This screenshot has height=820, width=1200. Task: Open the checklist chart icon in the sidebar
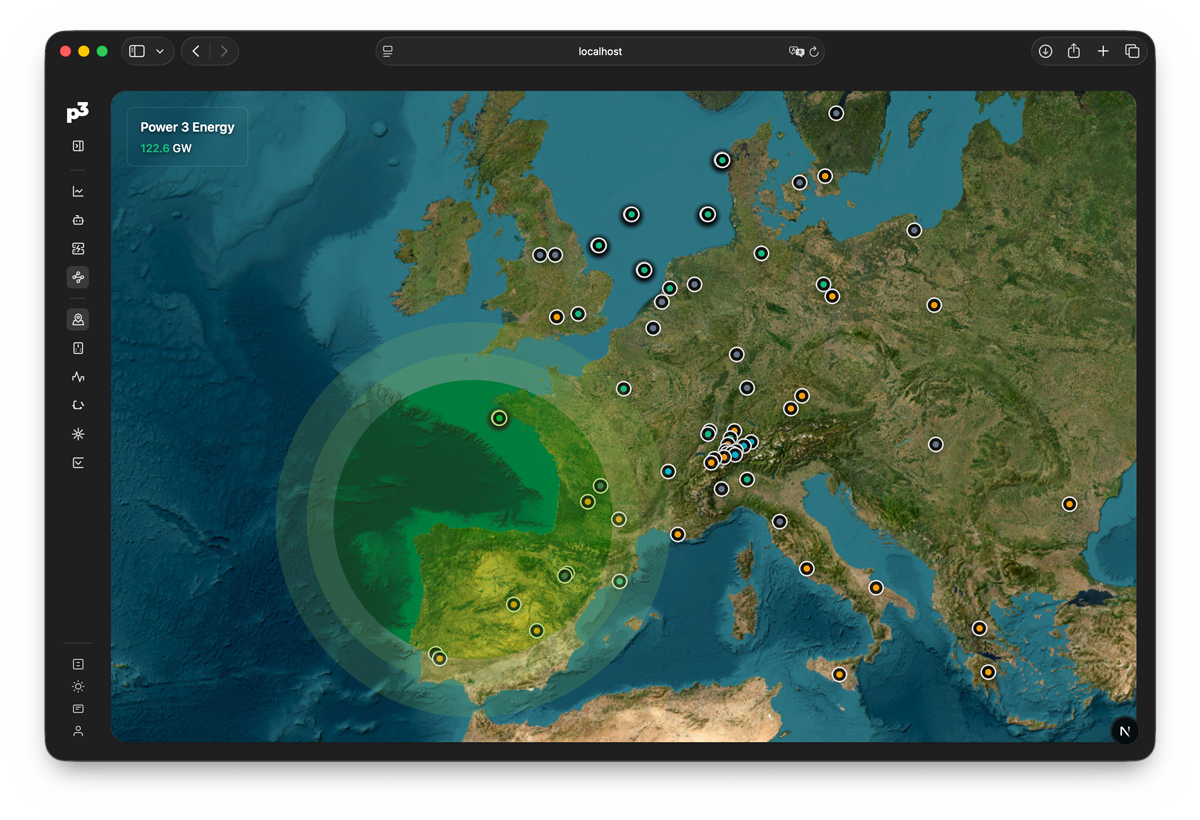[78, 463]
